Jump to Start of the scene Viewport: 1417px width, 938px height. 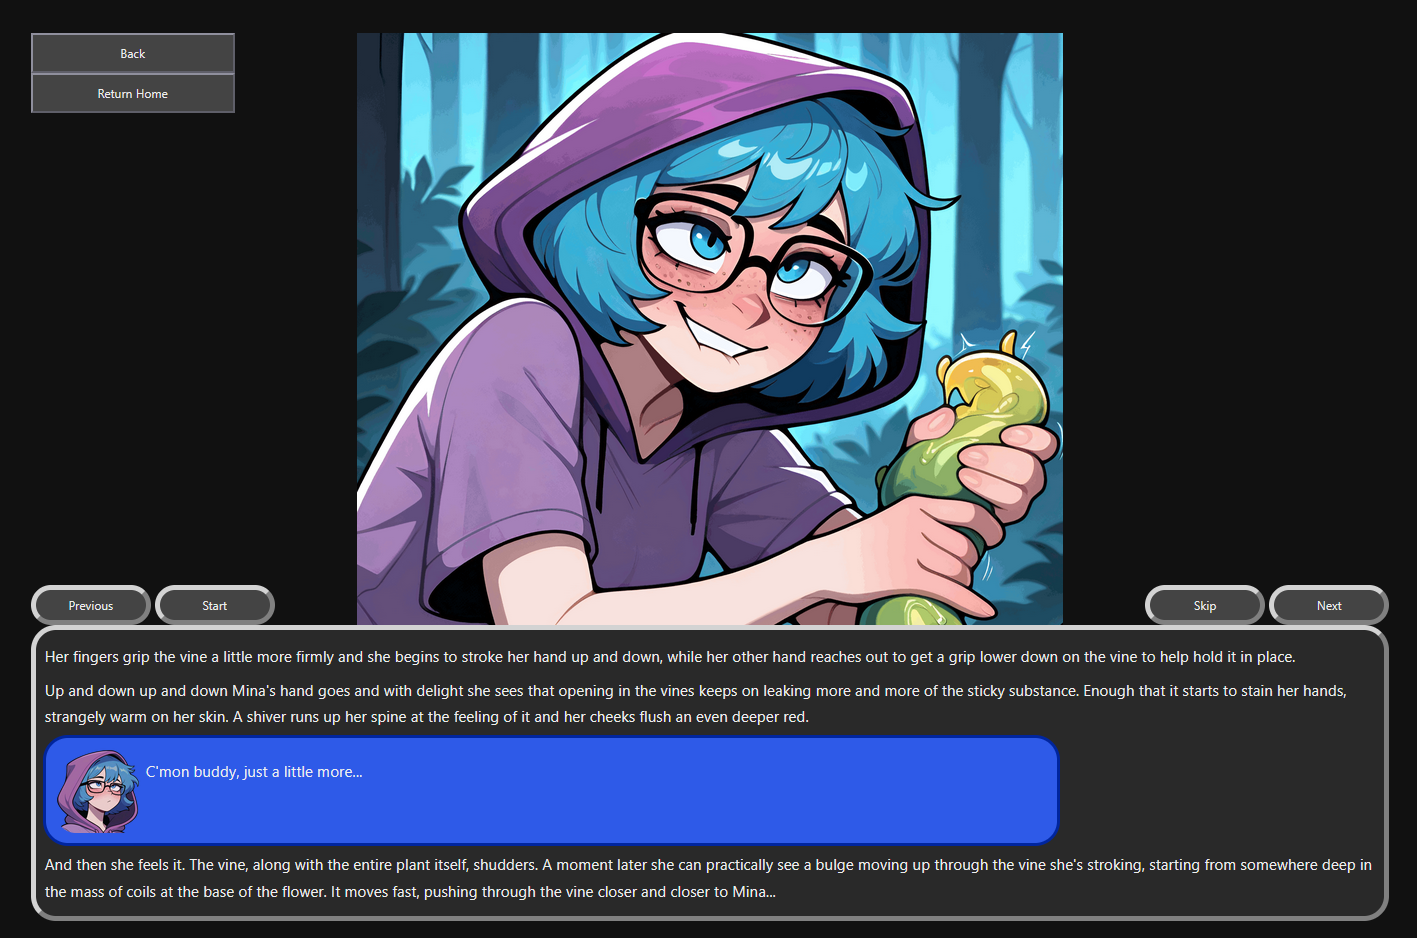tap(215, 606)
